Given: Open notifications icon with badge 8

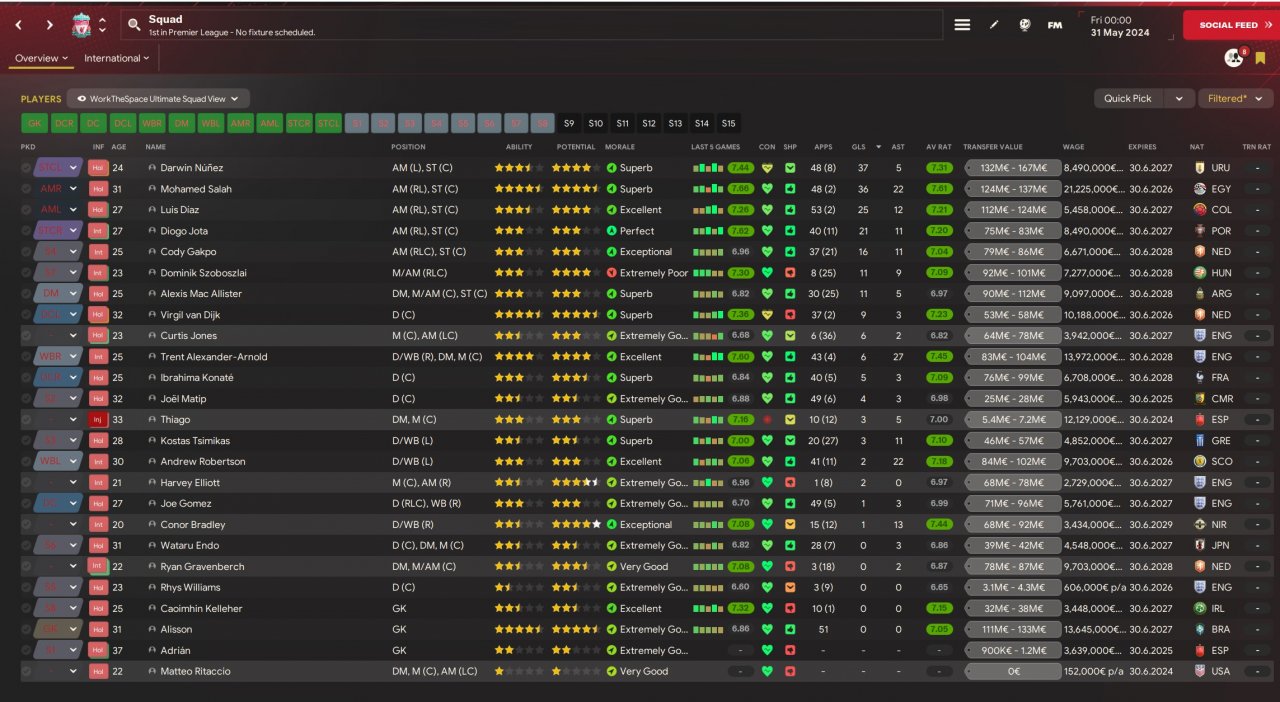Looking at the screenshot, I should [1234, 58].
